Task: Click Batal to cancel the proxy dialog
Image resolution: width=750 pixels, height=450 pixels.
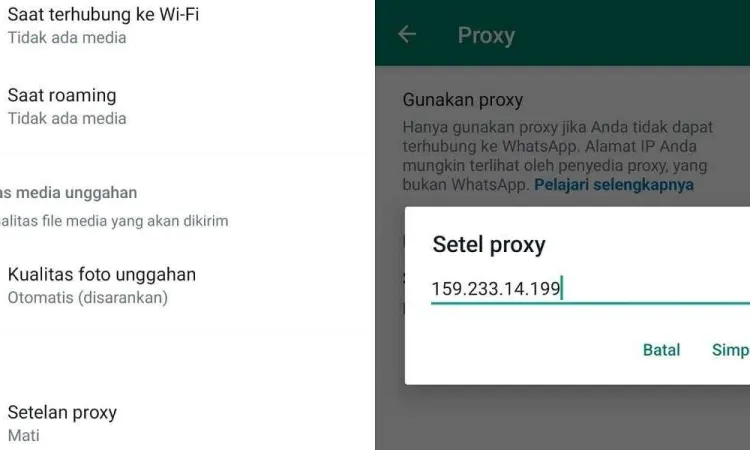Action: (x=661, y=350)
